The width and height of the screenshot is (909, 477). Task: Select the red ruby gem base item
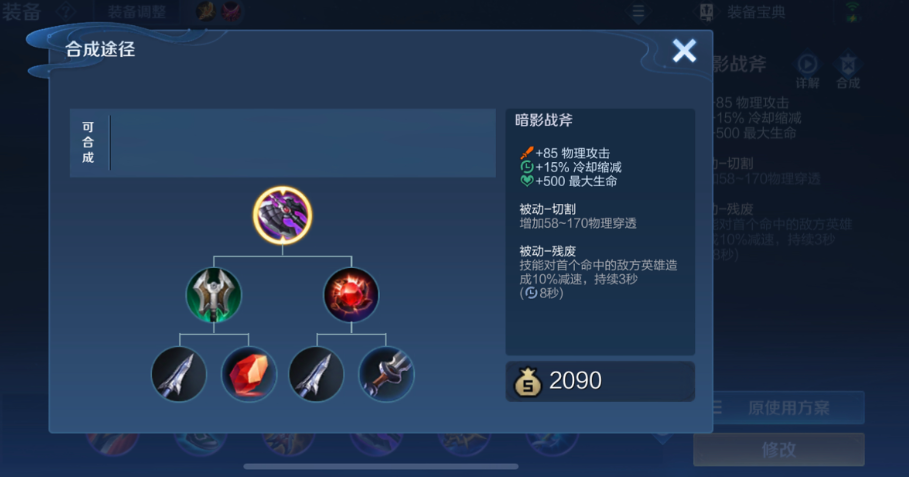point(249,374)
